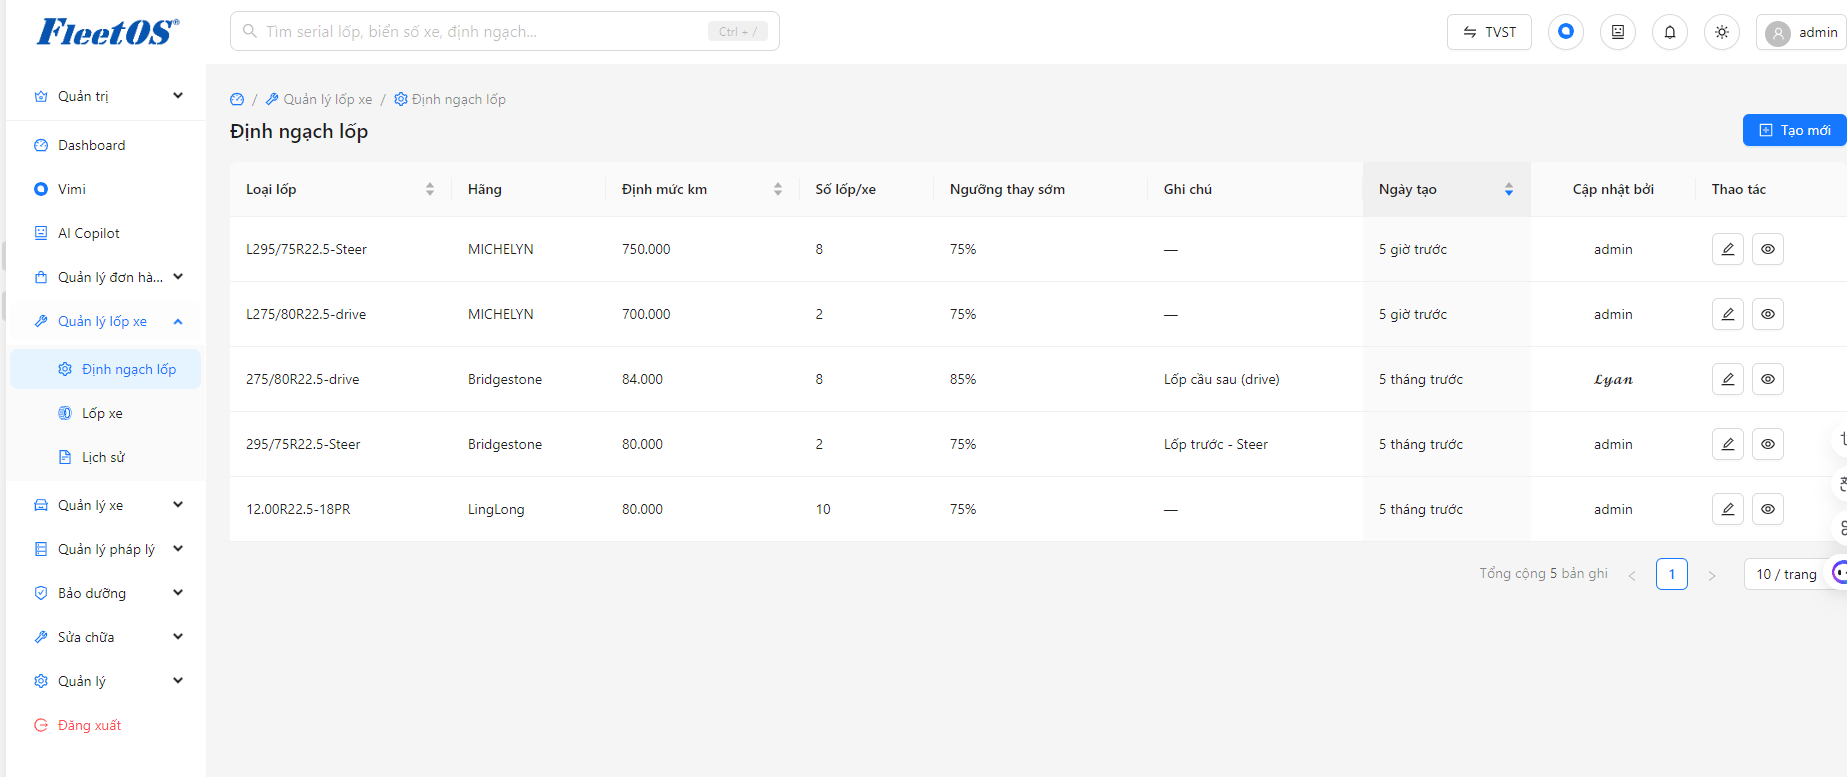Select Lịch sử submenu item

(x=106, y=457)
